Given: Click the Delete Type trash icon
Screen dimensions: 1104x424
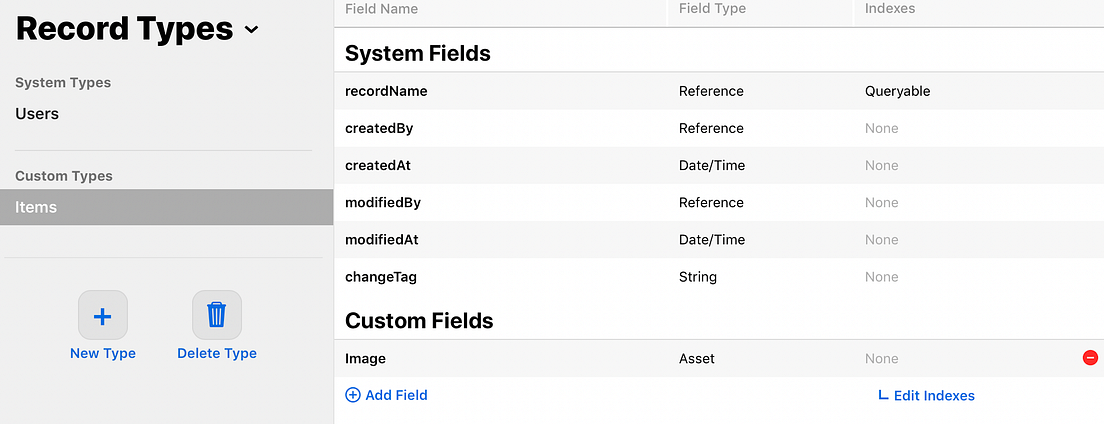Looking at the screenshot, I should (x=216, y=316).
